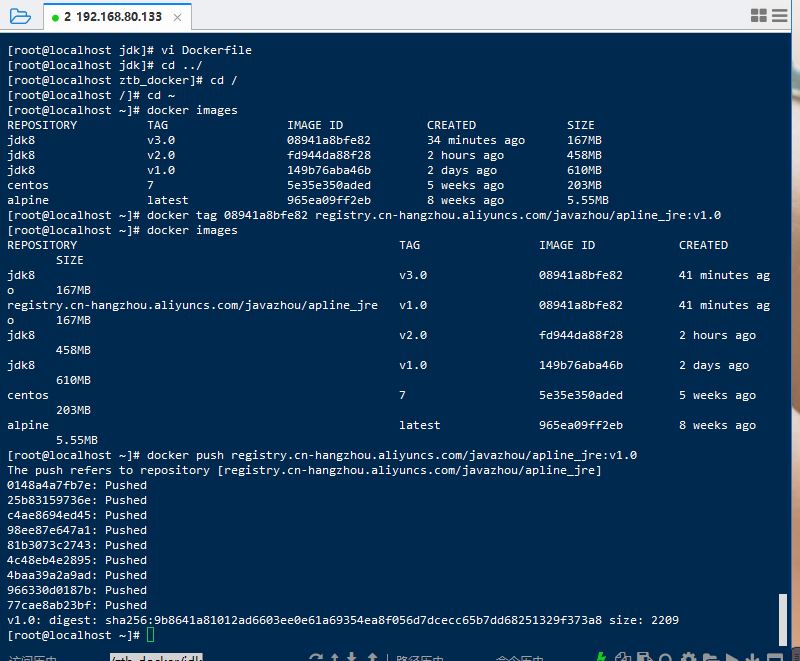Click 'centos' repository in first listing
Image resolution: width=800 pixels, height=661 pixels.
point(28,185)
